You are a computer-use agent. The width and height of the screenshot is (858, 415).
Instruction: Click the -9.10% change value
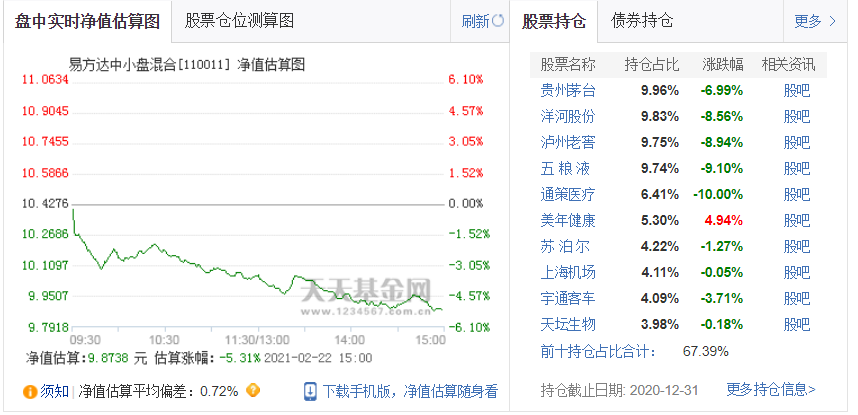[x=722, y=168]
